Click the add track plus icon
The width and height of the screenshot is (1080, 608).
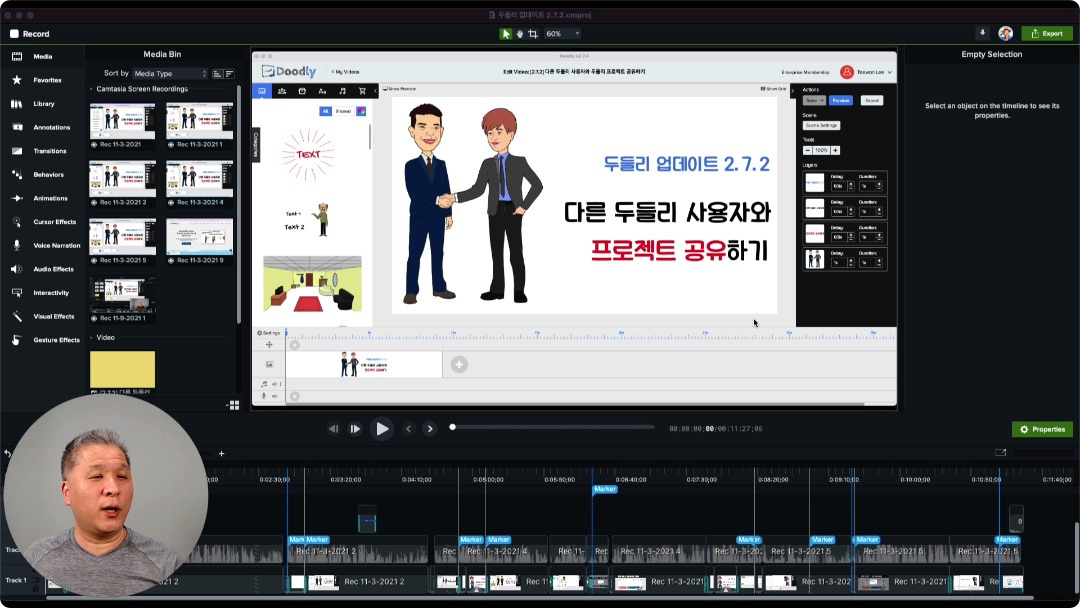click(221, 454)
